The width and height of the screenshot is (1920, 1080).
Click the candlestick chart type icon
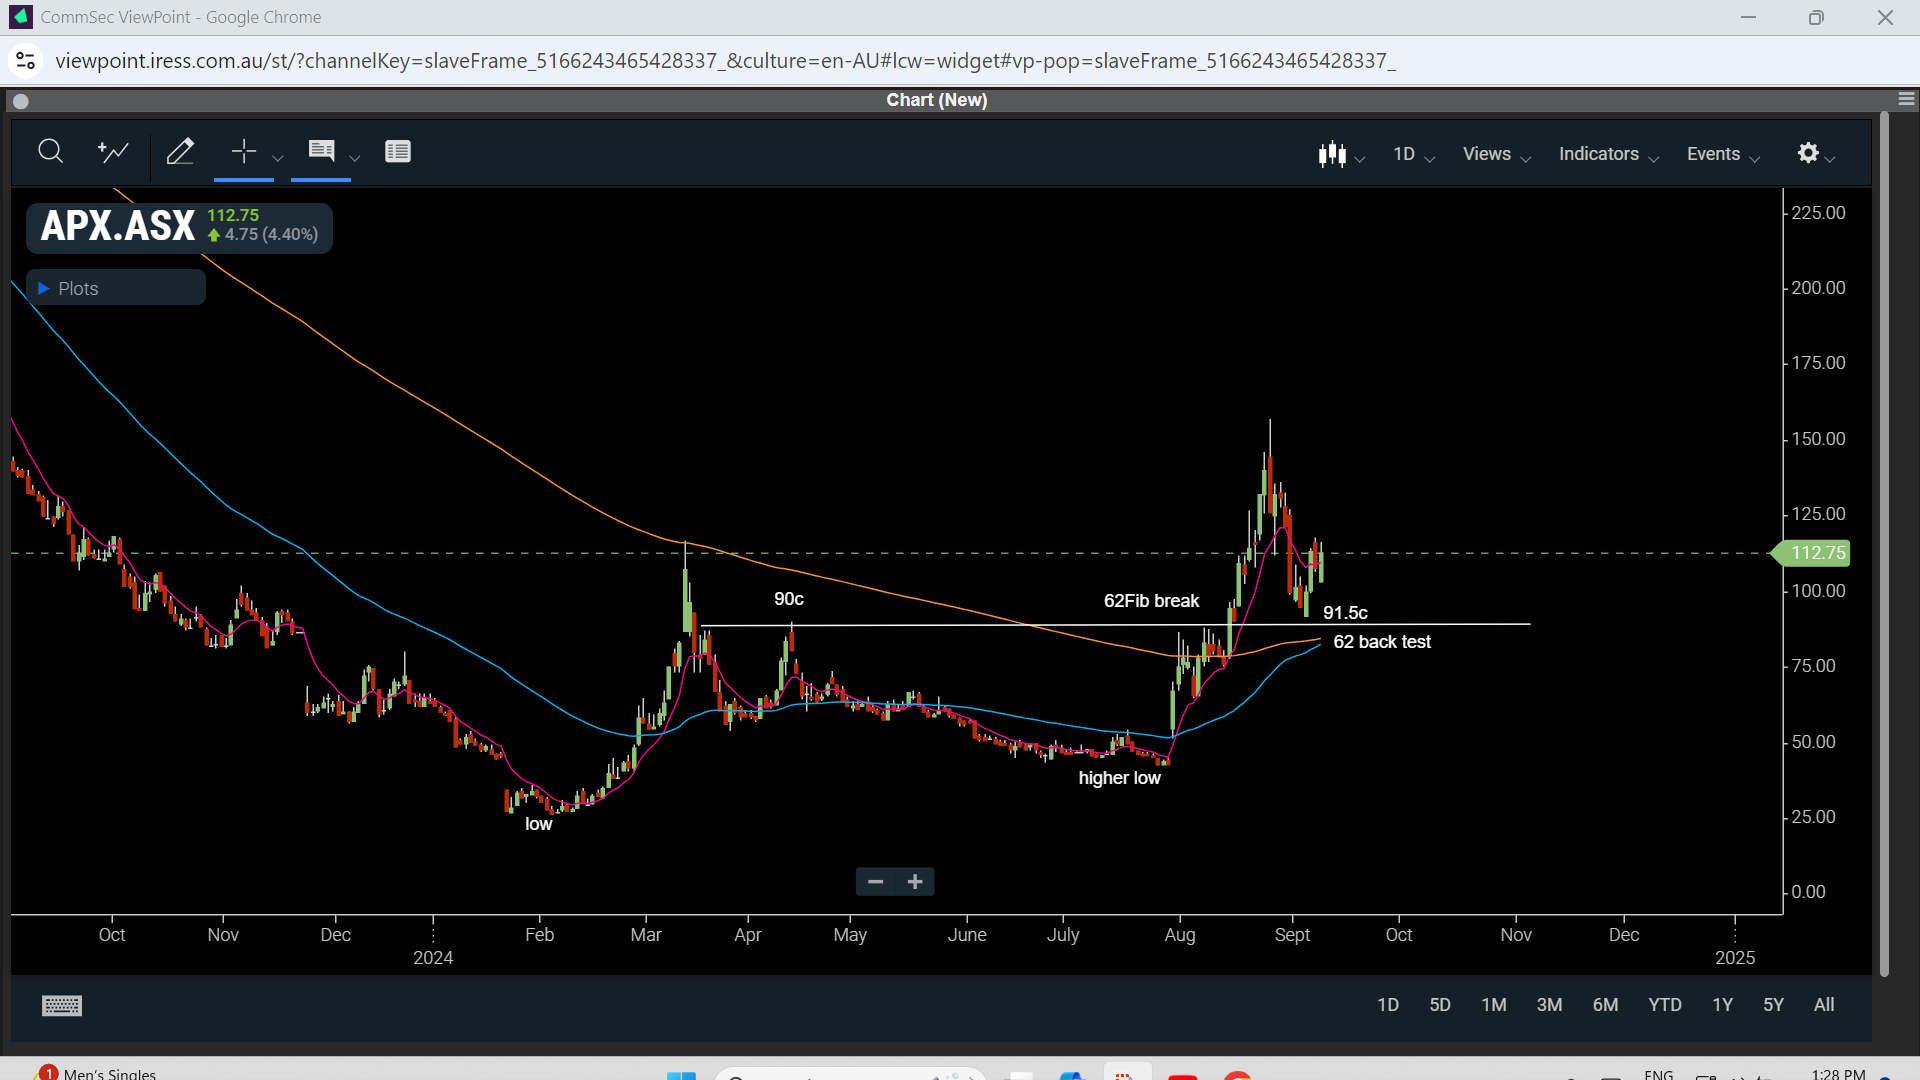tap(1332, 154)
